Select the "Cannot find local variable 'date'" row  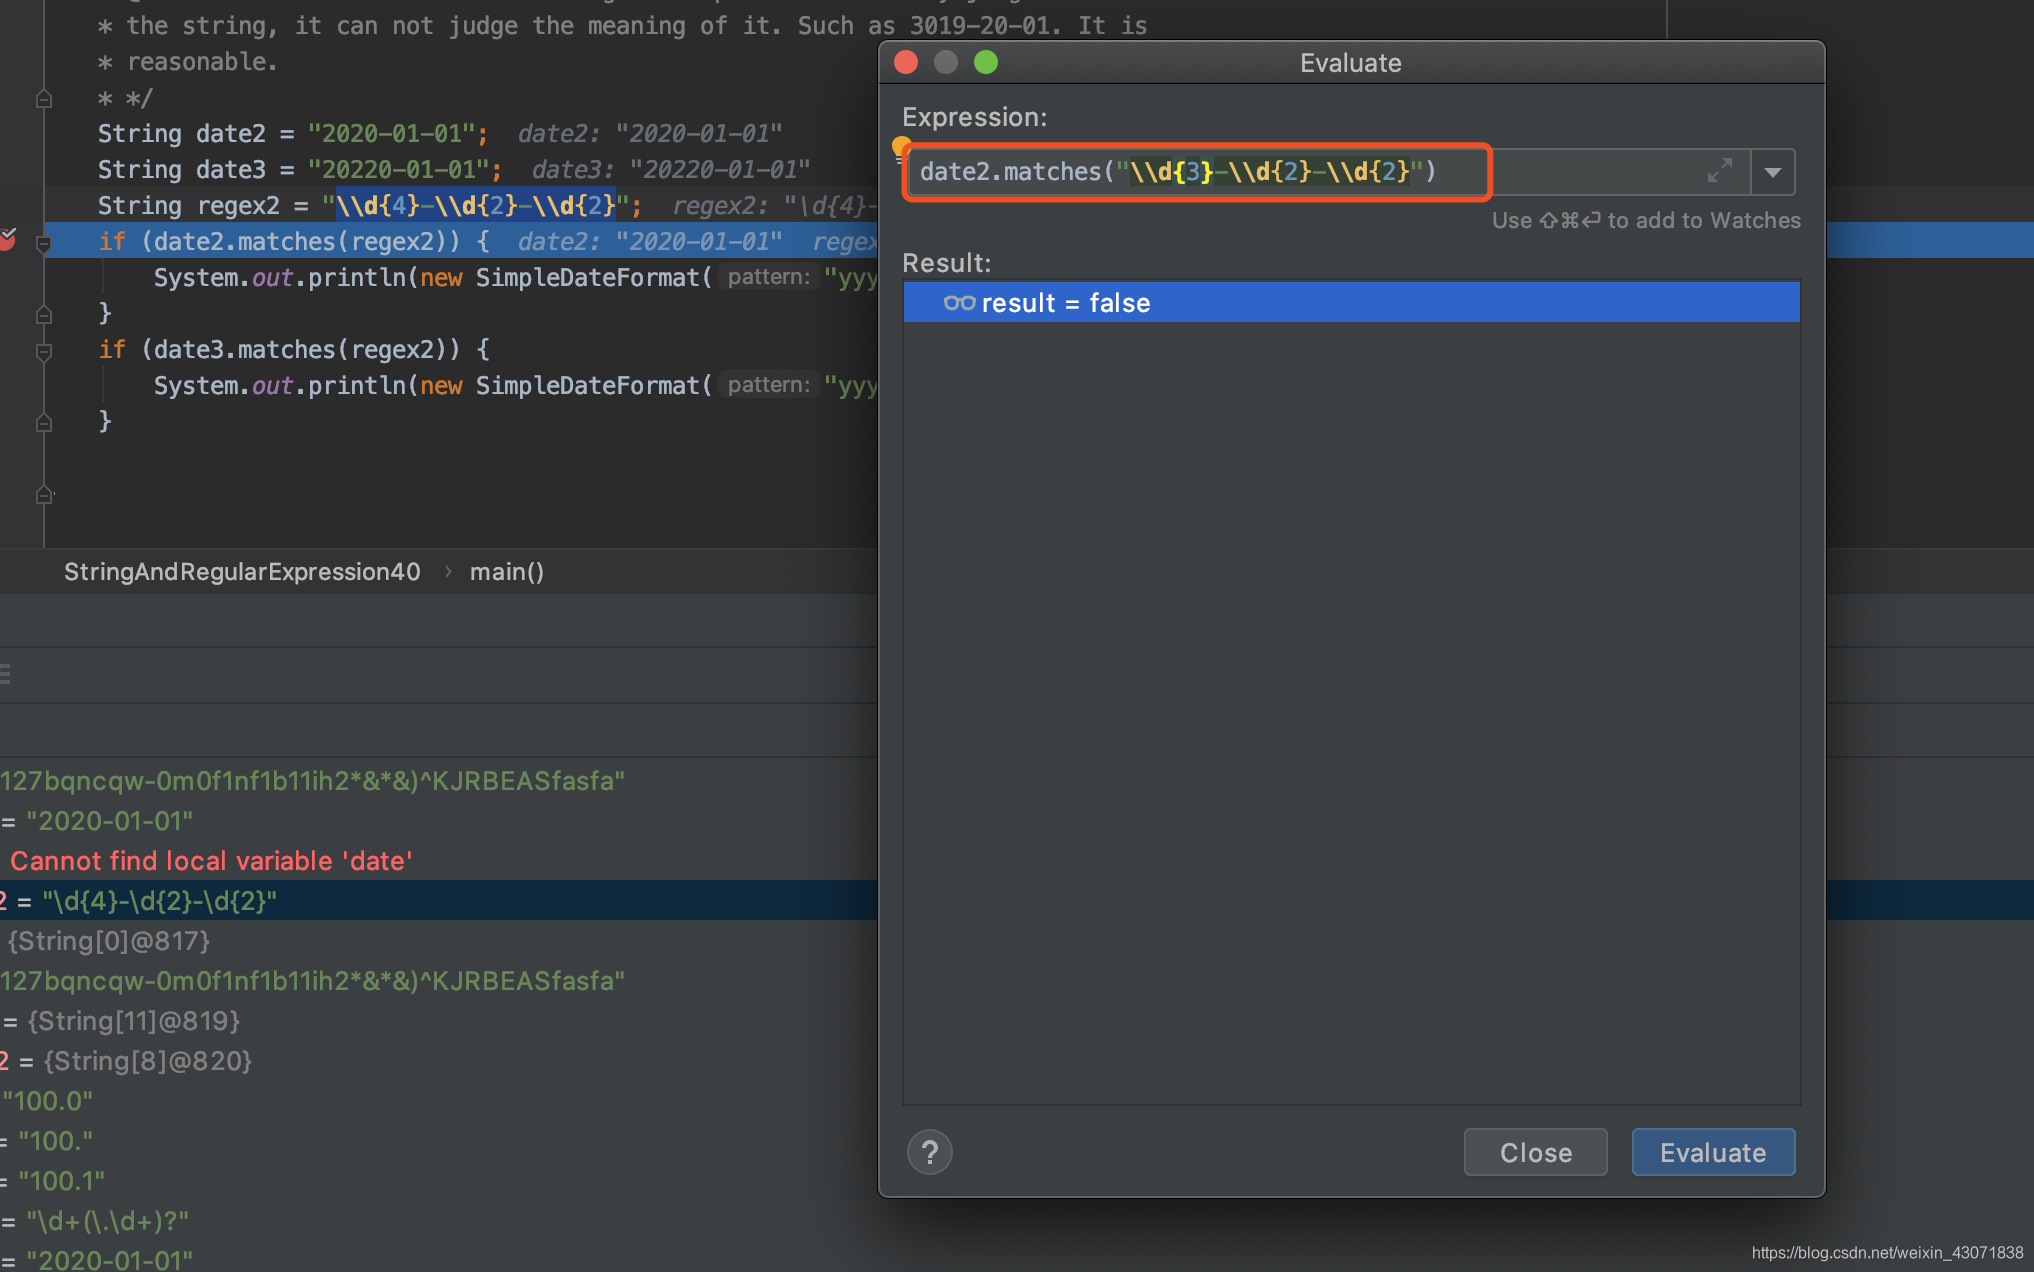click(439, 860)
